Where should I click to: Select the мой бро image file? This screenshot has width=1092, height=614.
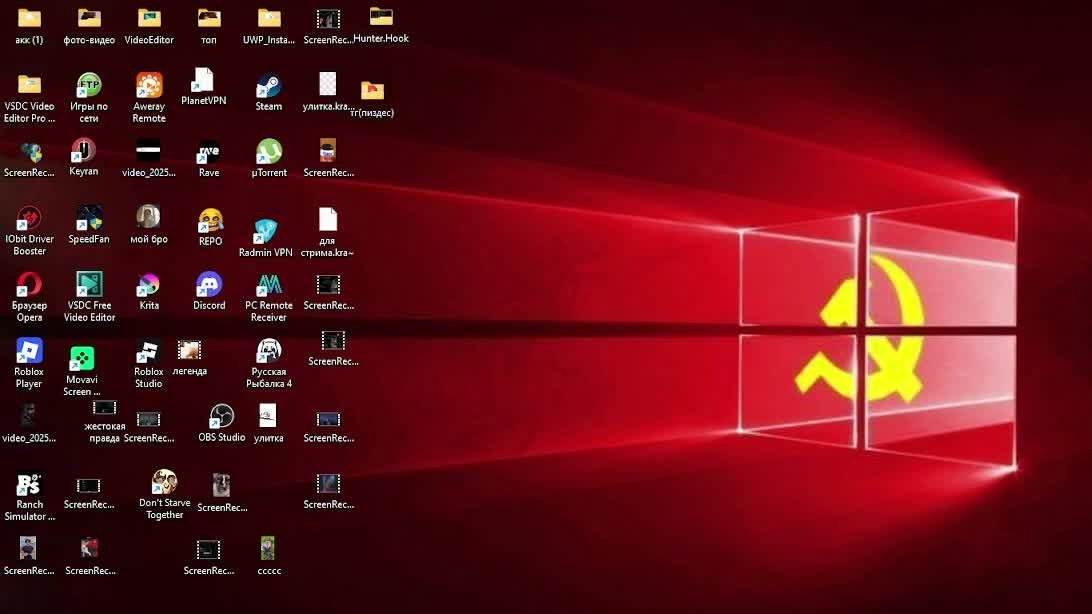148,218
